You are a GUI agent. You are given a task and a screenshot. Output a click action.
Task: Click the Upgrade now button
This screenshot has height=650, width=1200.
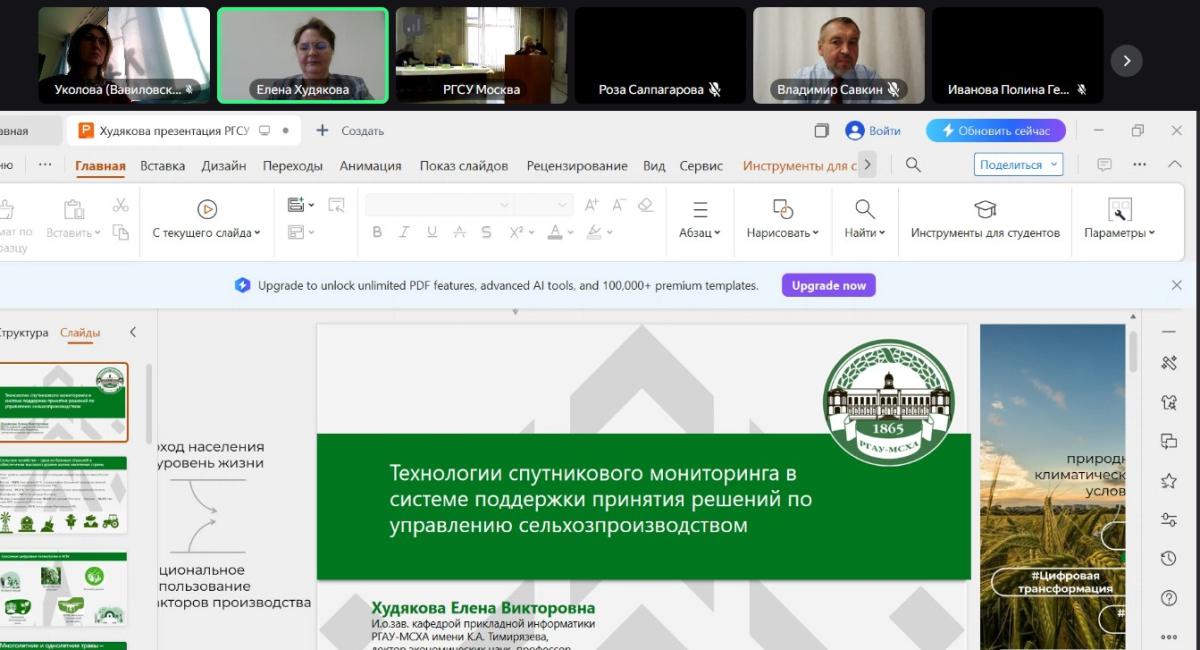pos(828,285)
